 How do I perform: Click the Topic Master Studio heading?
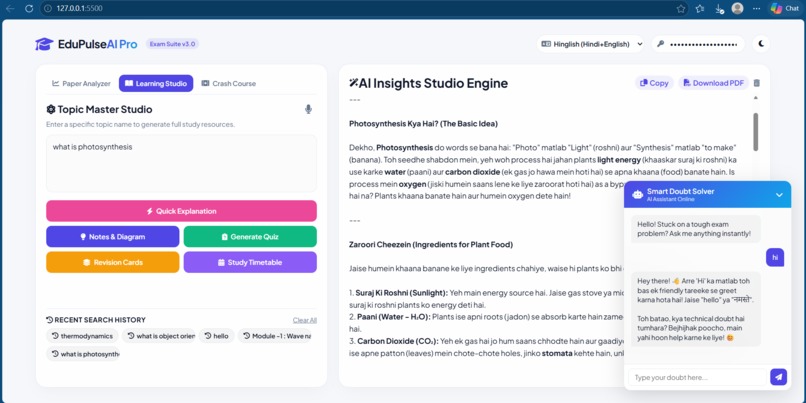click(99, 109)
